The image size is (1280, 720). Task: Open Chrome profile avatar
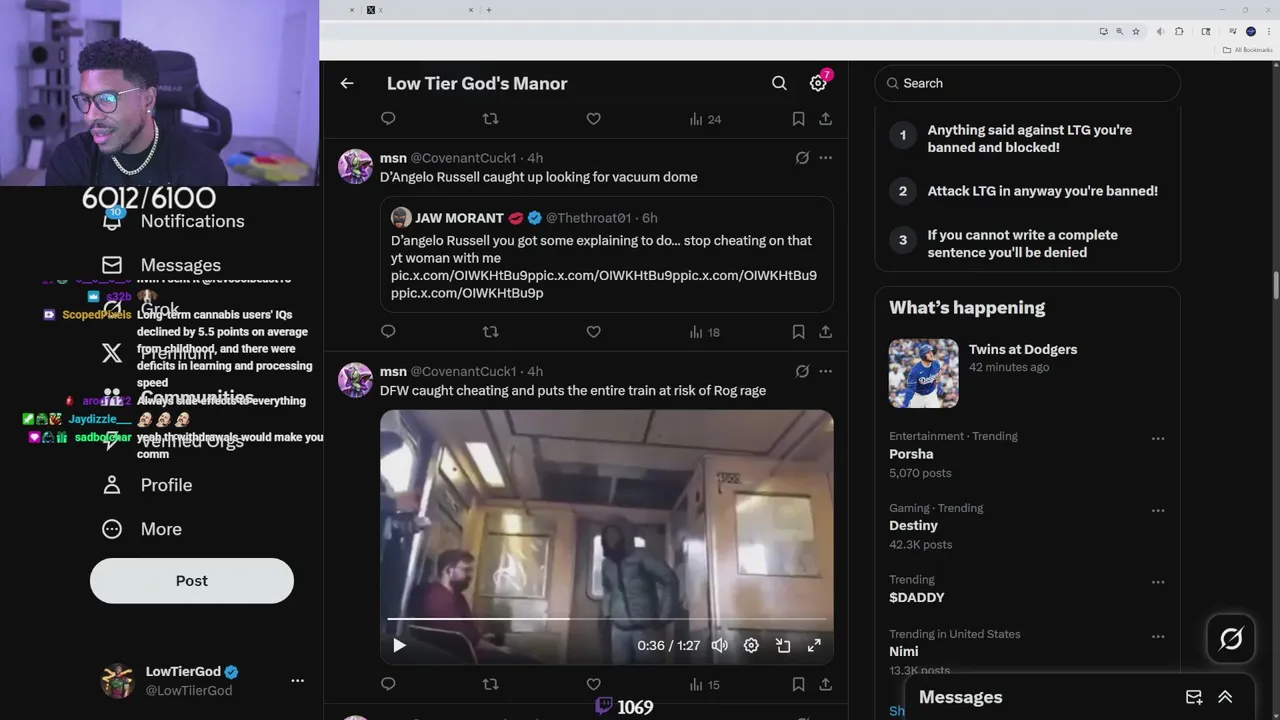1250,31
